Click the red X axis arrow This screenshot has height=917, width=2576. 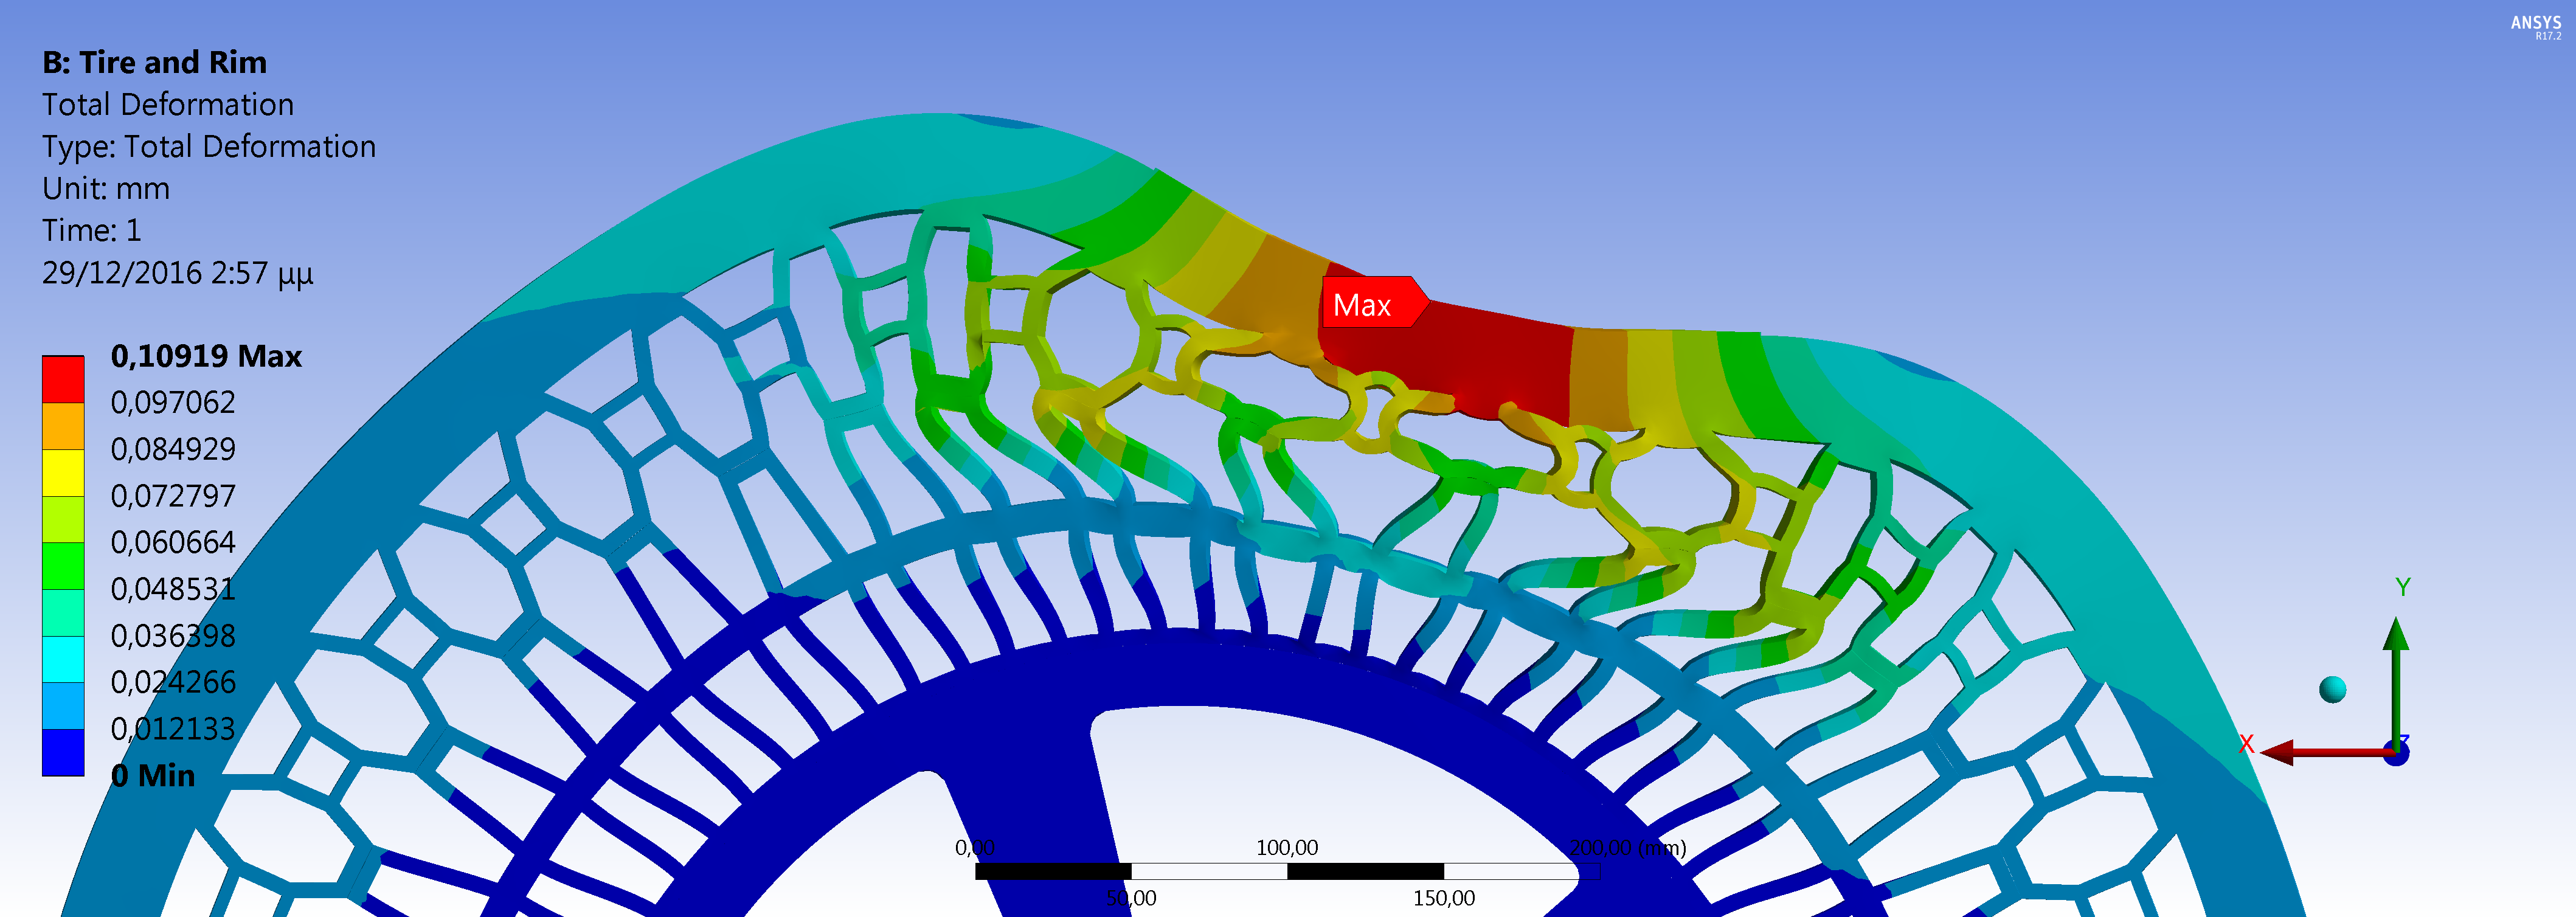coord(2310,752)
